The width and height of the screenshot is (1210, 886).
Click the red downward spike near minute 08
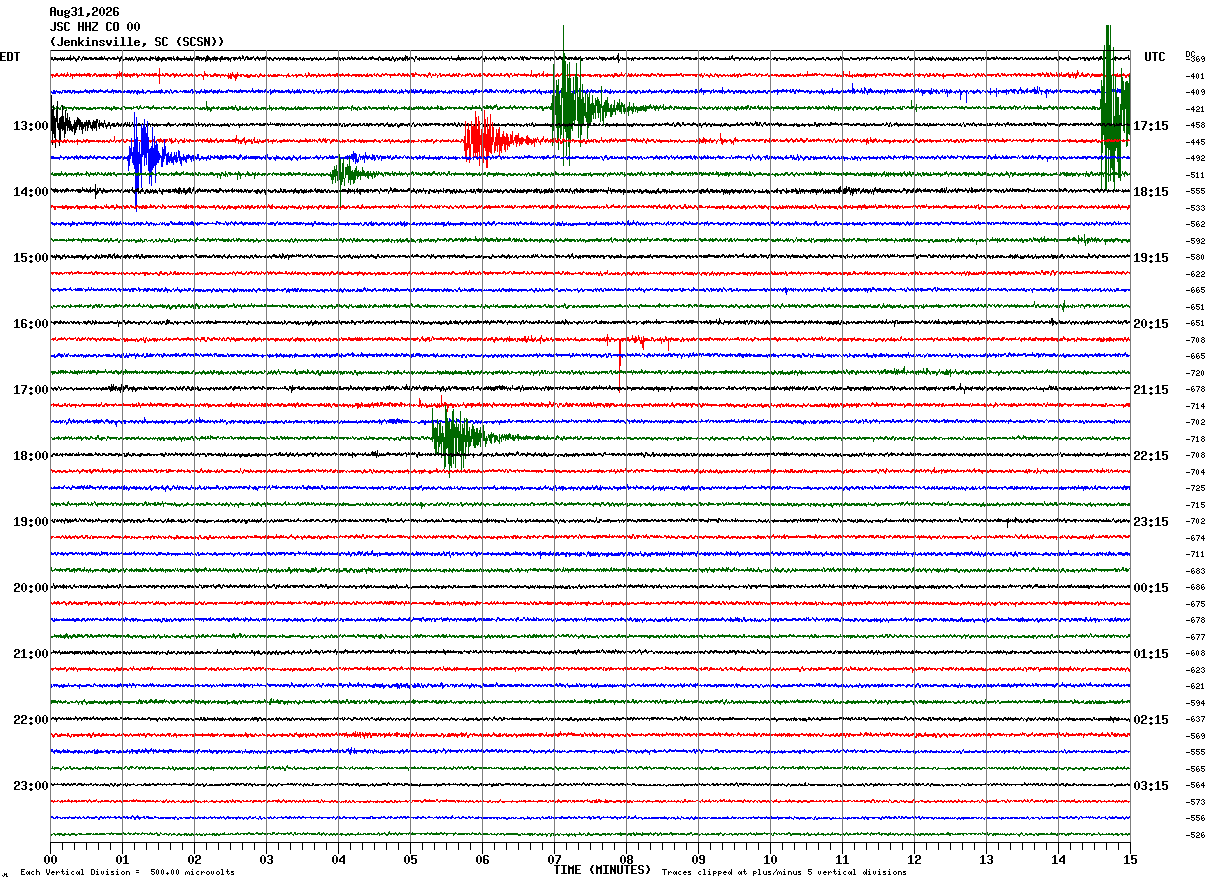click(620, 354)
